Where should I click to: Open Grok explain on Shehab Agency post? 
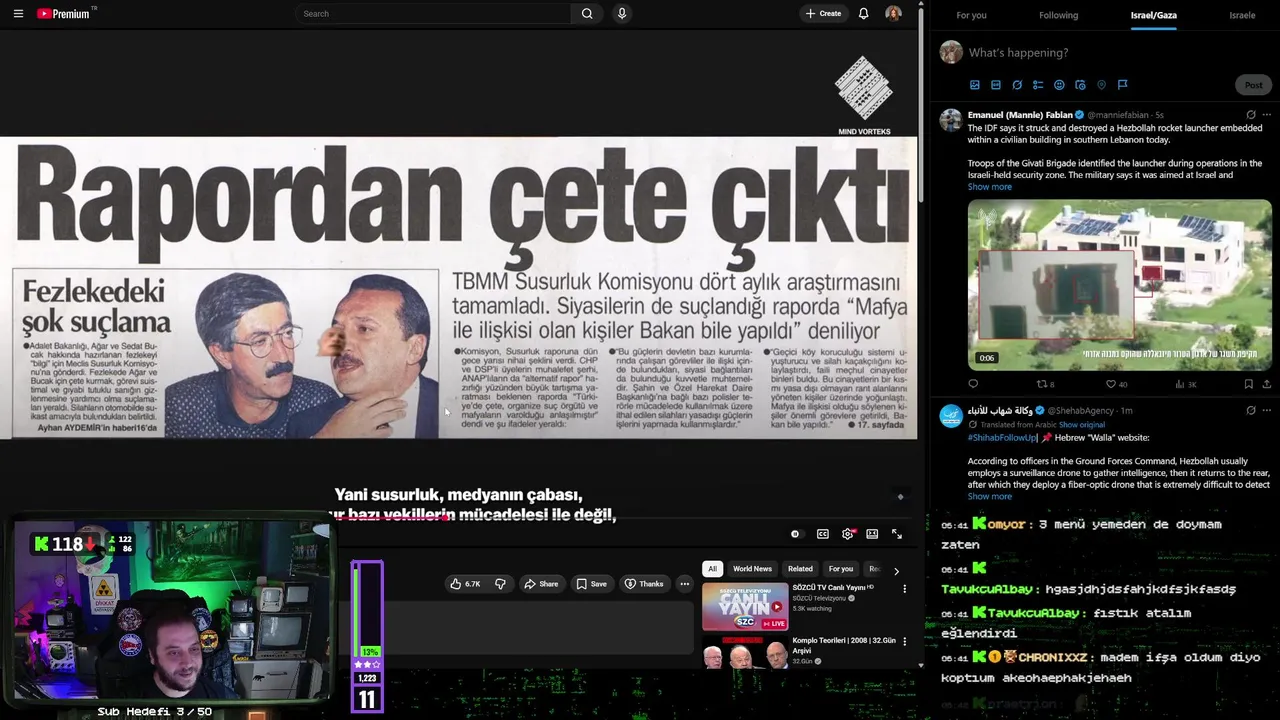click(x=1250, y=410)
